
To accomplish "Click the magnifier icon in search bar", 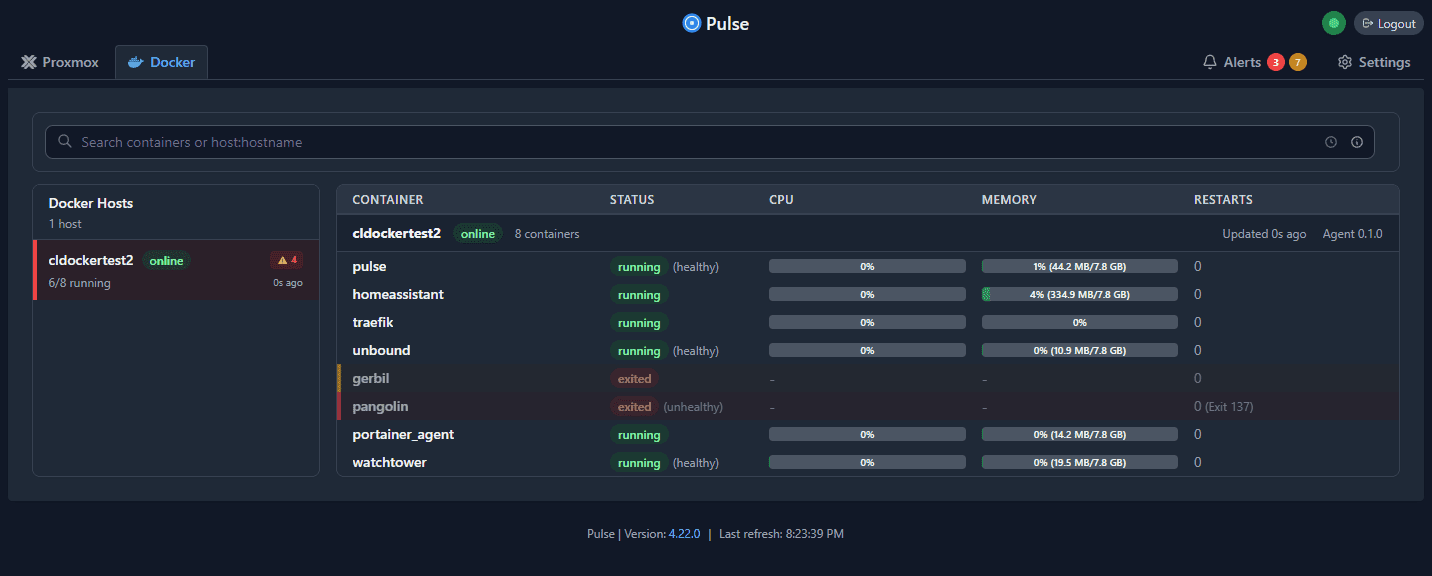I will click(65, 142).
